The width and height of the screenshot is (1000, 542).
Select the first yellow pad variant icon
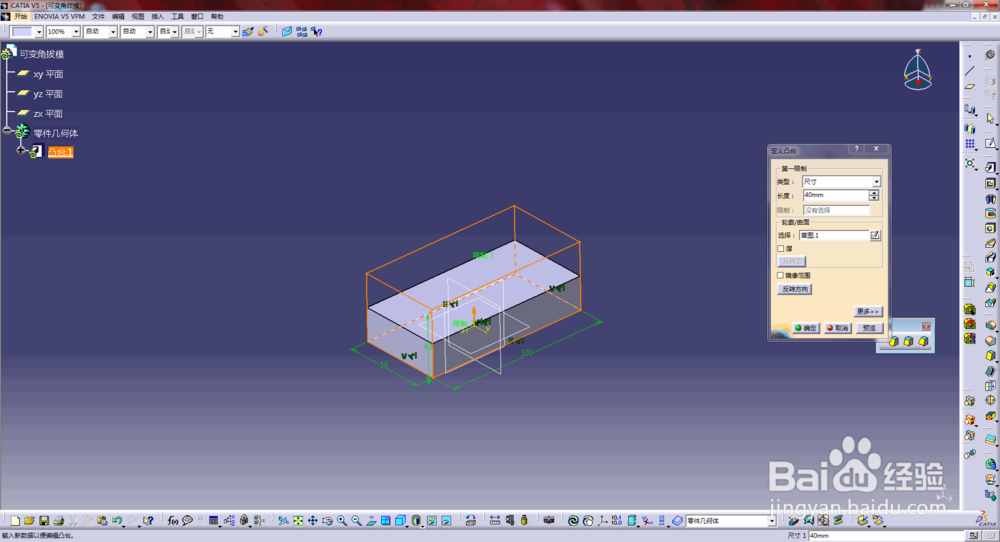893,342
